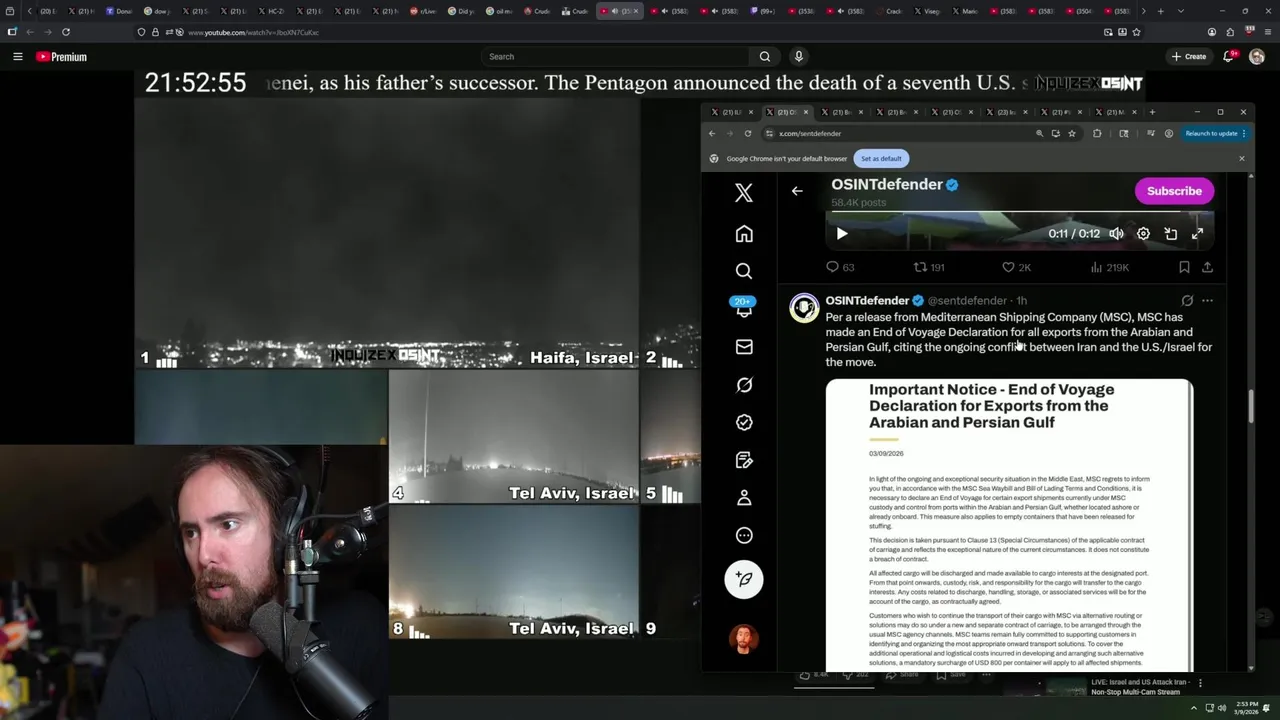Close the active inner Chrome tab
The width and height of the screenshot is (1280, 720).
tap(806, 112)
